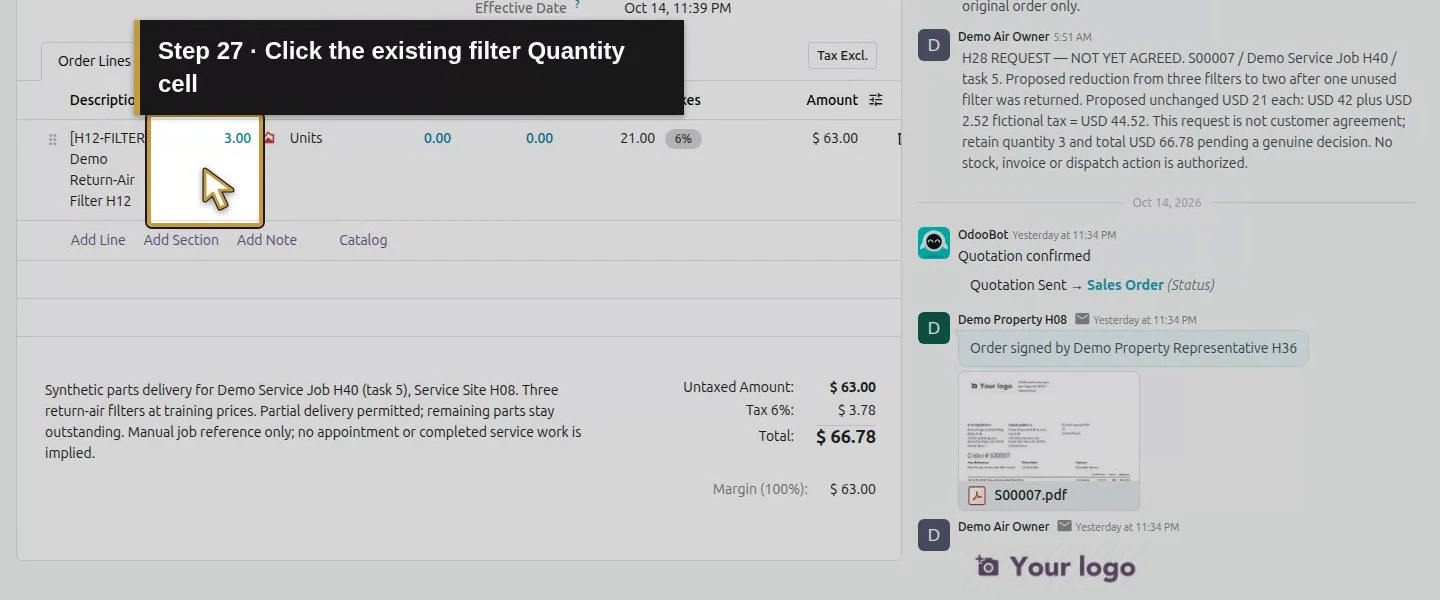This screenshot has width=1440, height=600.
Task: Click Add Section link
Action: click(x=181, y=240)
